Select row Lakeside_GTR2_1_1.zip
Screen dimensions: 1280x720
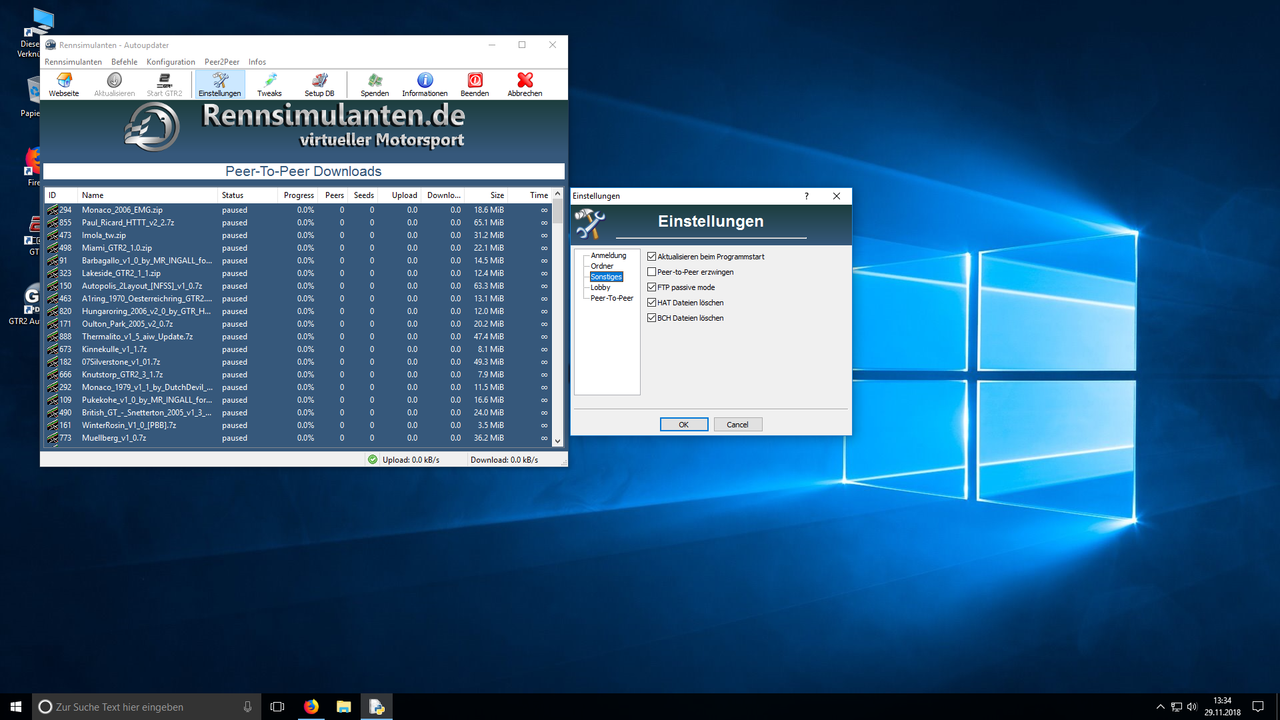point(298,273)
